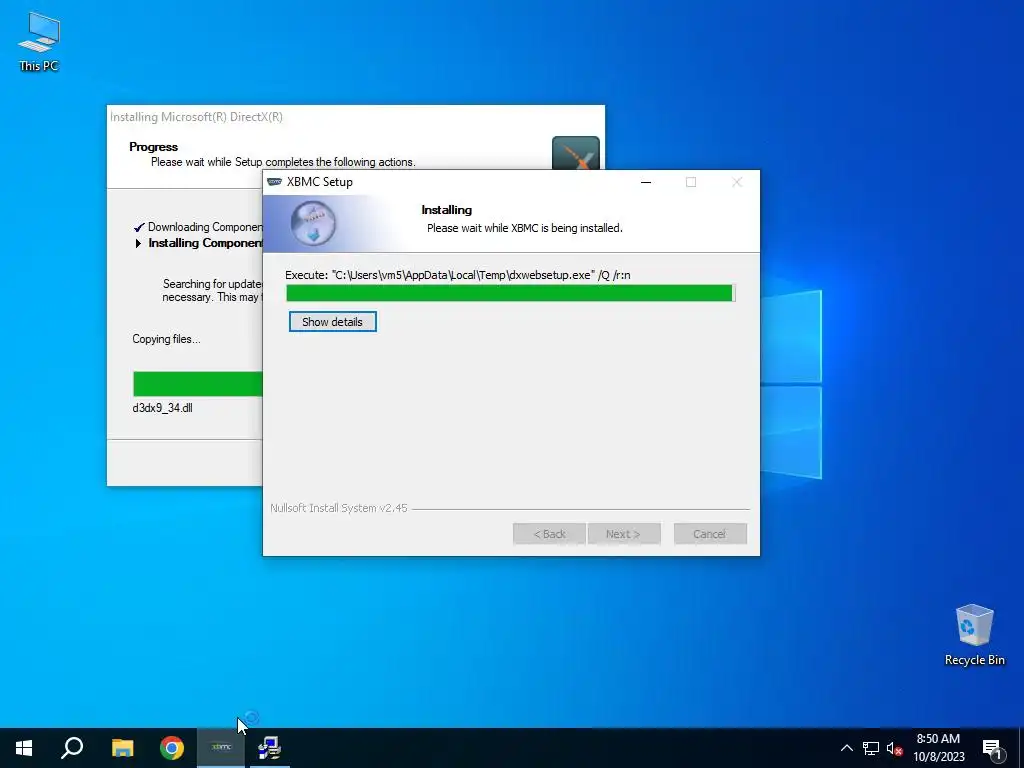This screenshot has width=1024, height=768.
Task: Click the muted volume tray icon
Action: [894, 748]
